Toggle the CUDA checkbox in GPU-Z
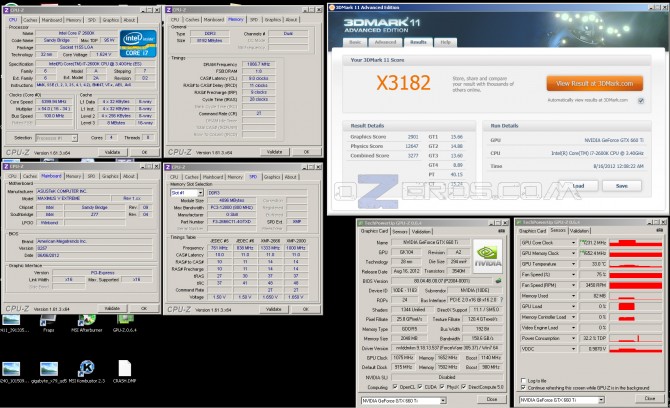670x408 pixels. click(420, 387)
